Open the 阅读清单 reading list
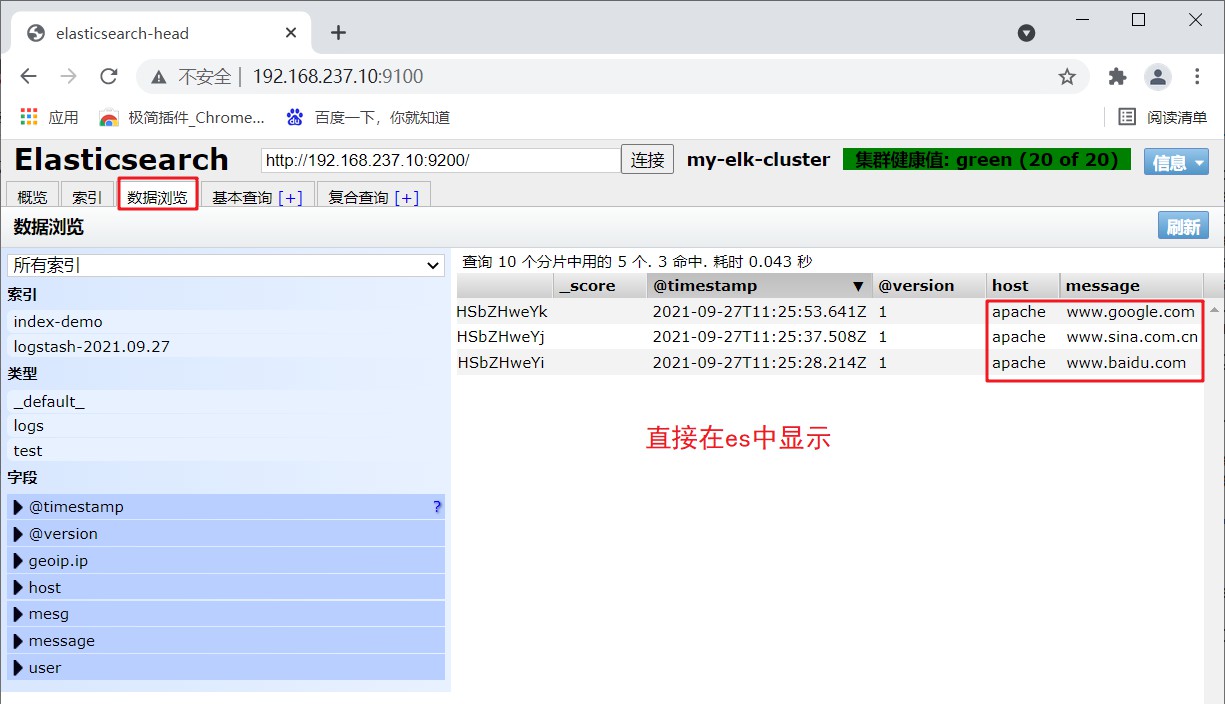This screenshot has height=704, width=1225. [1163, 118]
